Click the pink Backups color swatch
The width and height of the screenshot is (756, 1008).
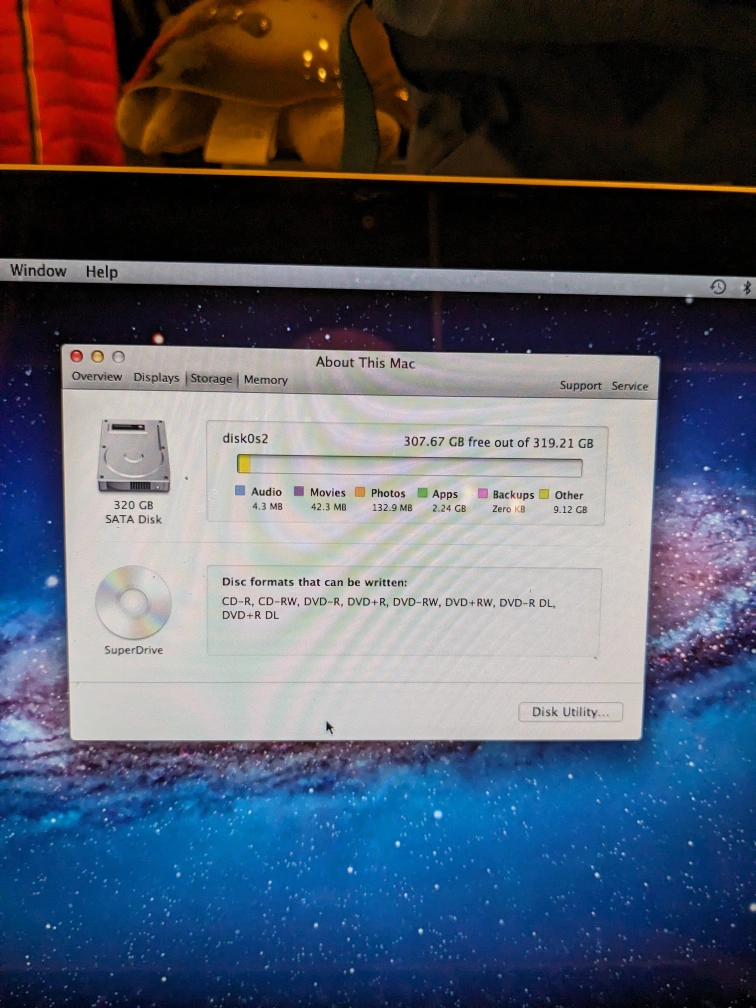pos(483,493)
